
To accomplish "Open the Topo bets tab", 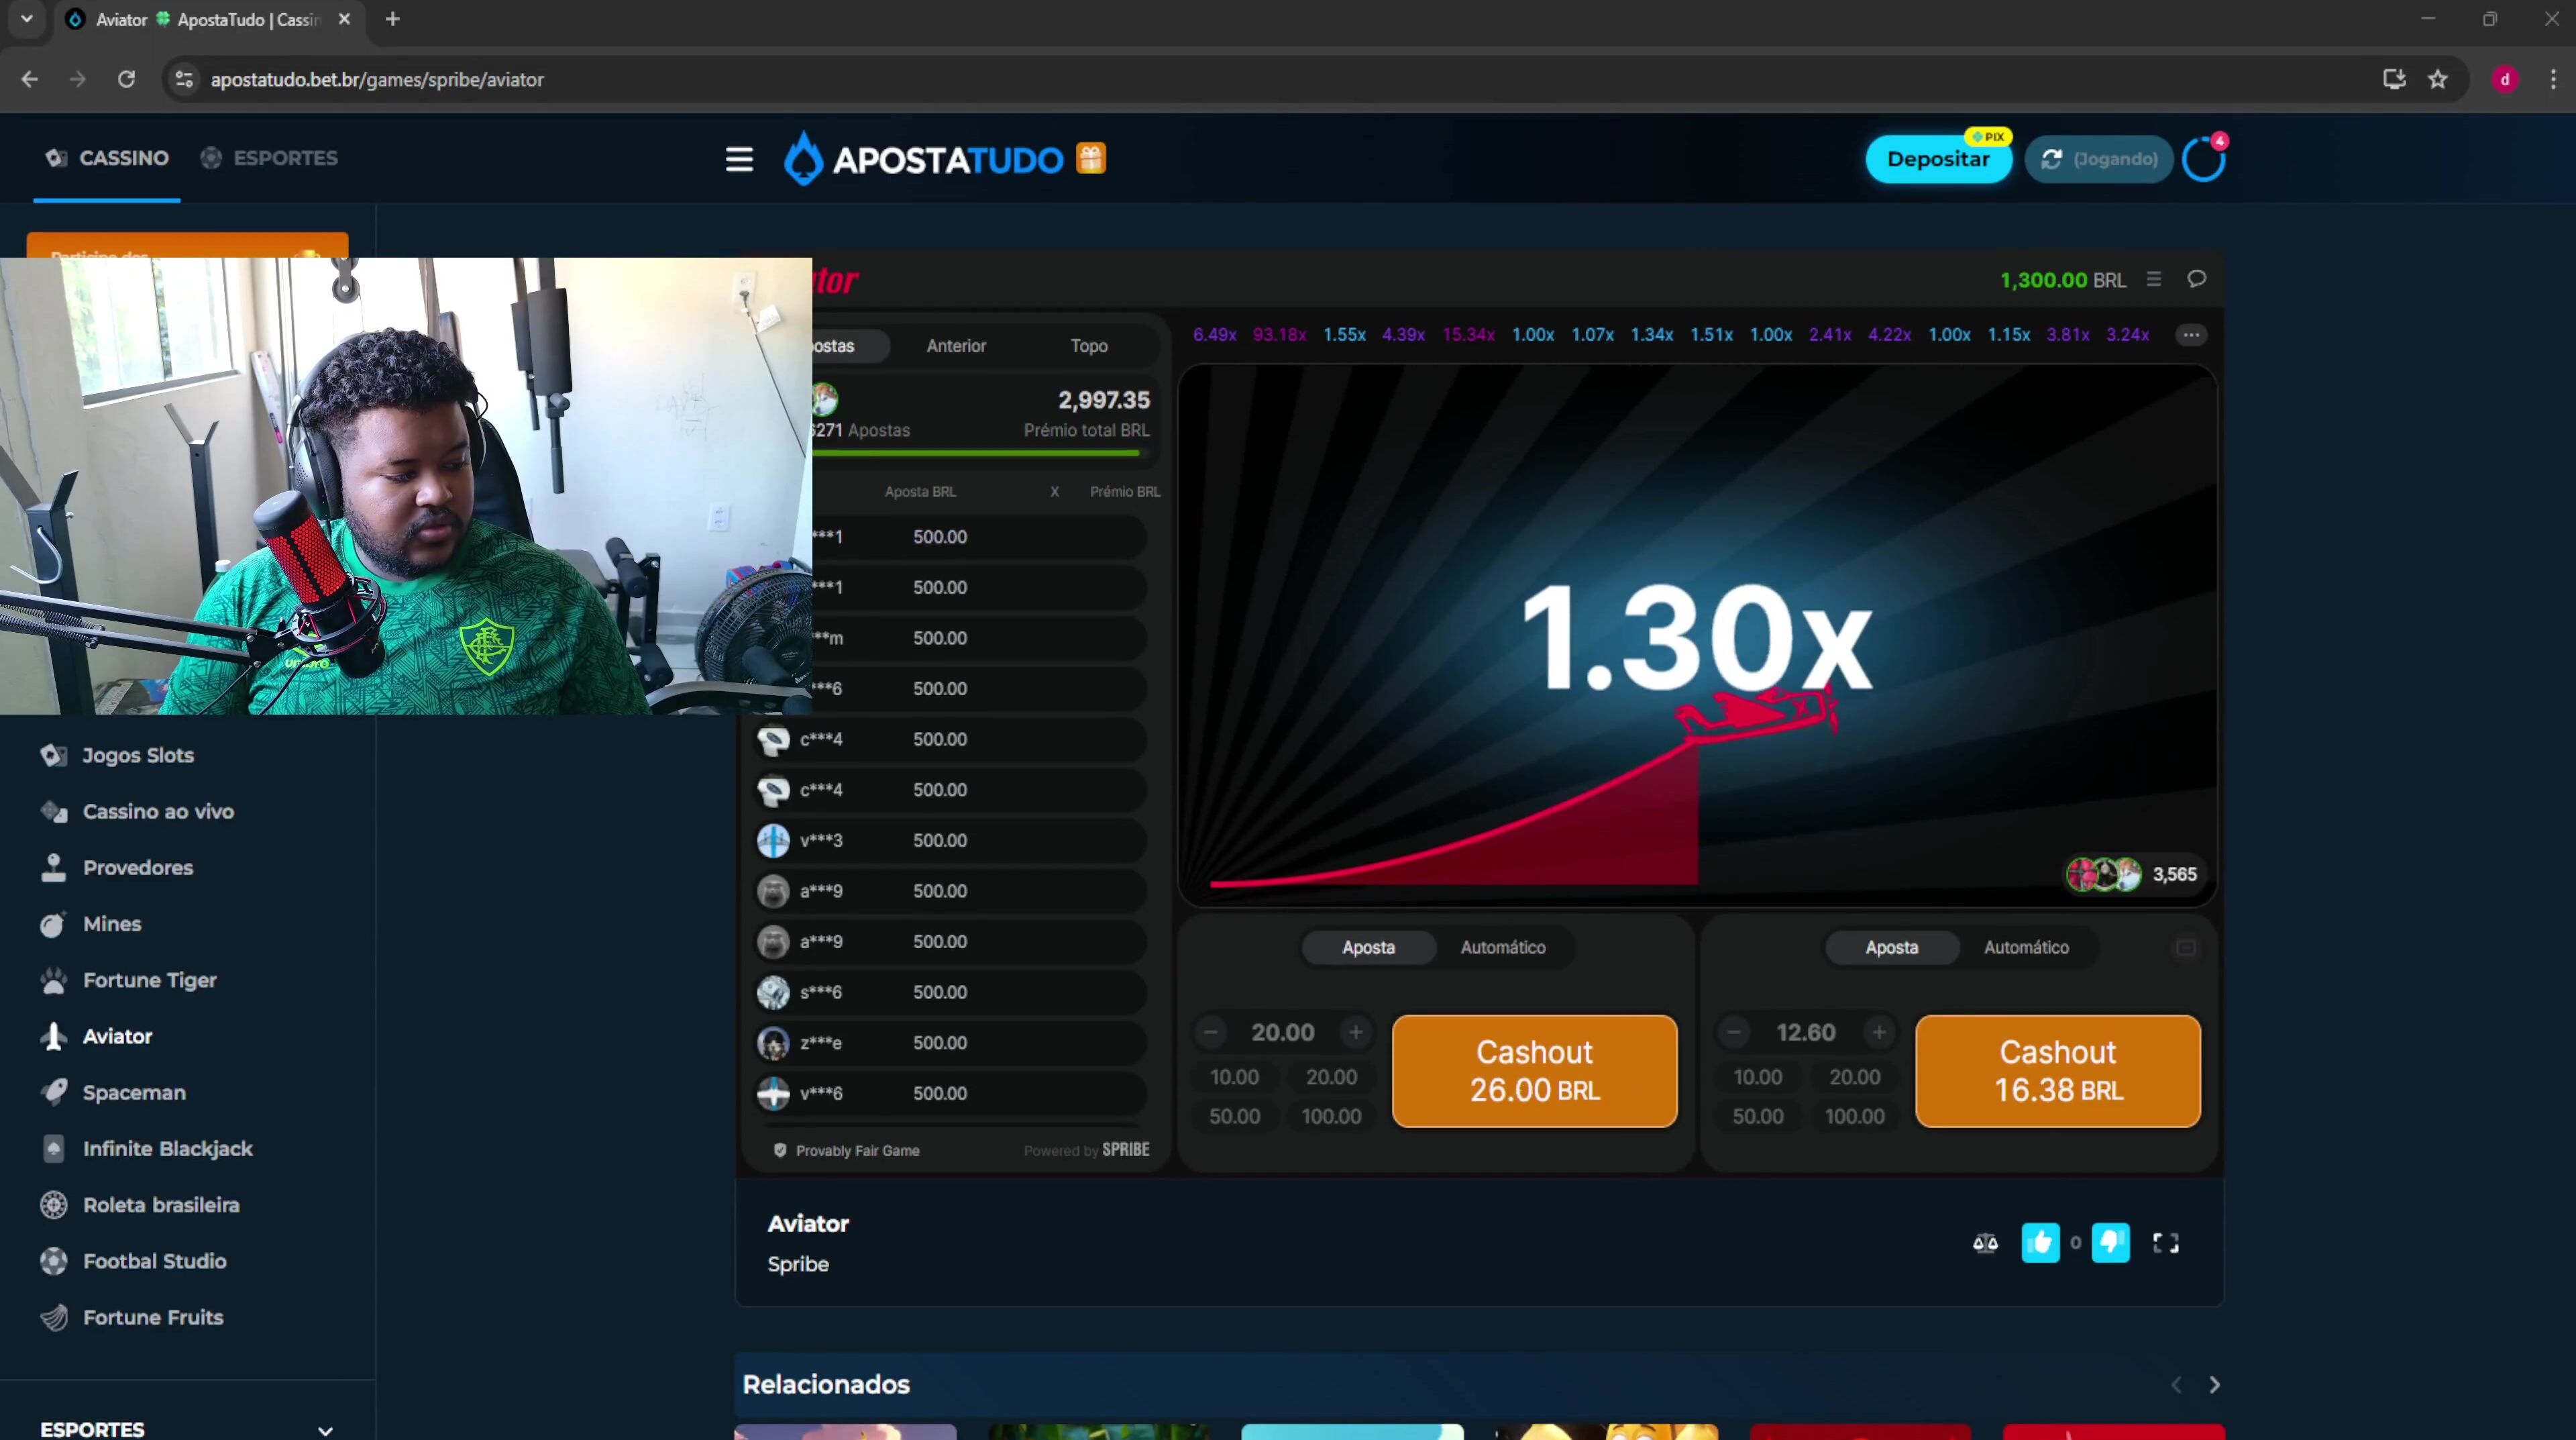I will [x=1089, y=346].
